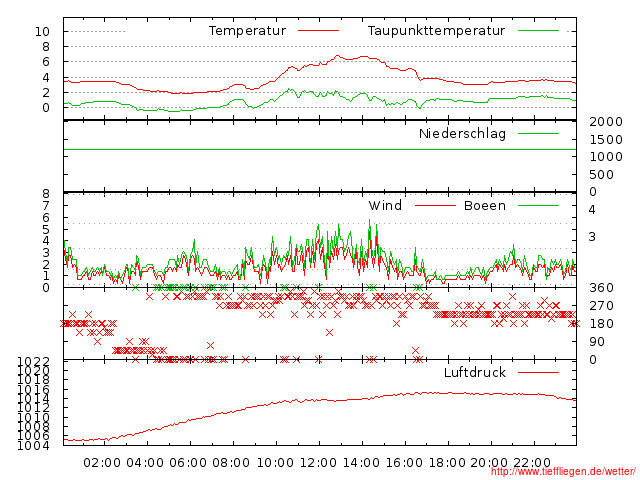640x480 pixels.
Task: Click the Taupunkttemperatur legend label
Action: point(436,31)
